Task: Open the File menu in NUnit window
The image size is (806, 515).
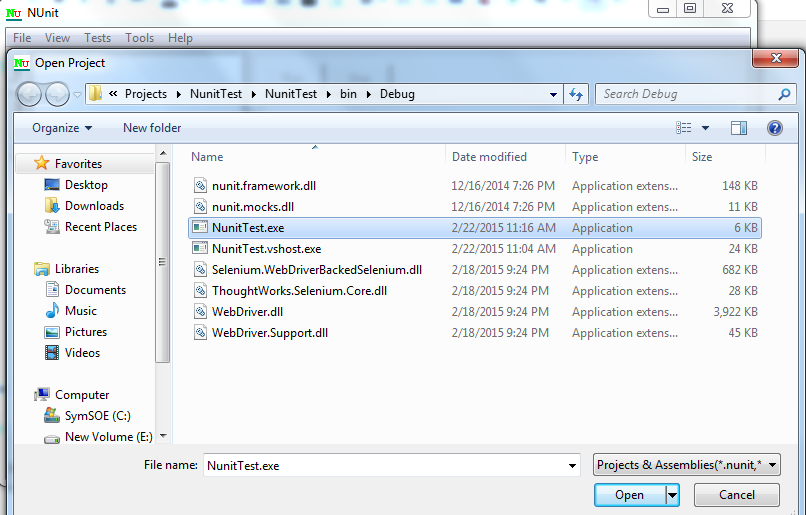Action: pyautogui.click(x=22, y=38)
